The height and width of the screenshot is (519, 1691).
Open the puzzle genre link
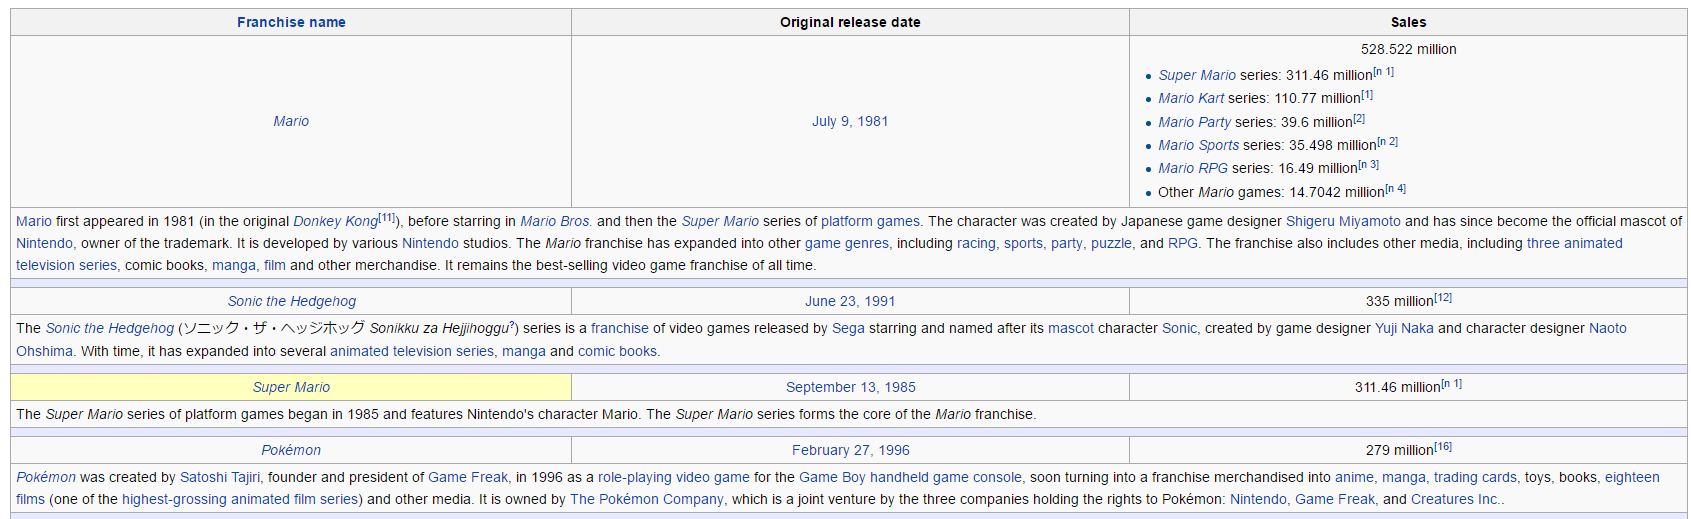(1111, 243)
